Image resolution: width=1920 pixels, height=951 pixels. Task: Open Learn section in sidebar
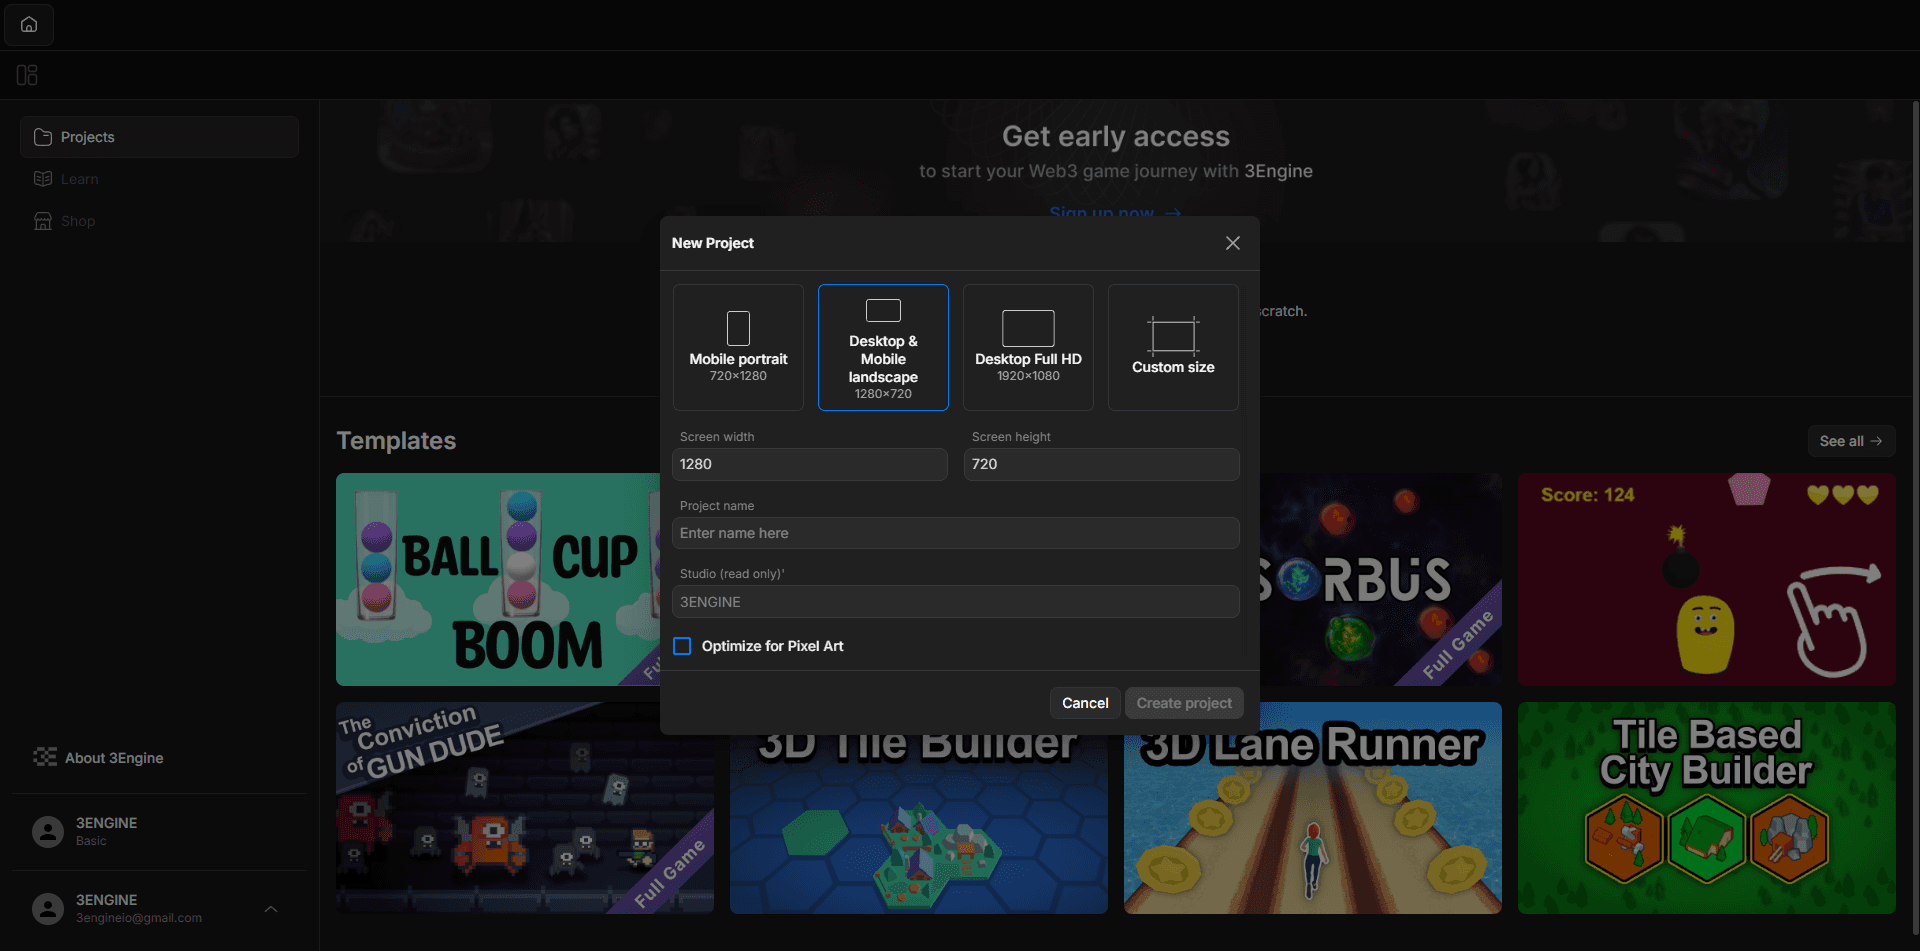tap(160, 179)
